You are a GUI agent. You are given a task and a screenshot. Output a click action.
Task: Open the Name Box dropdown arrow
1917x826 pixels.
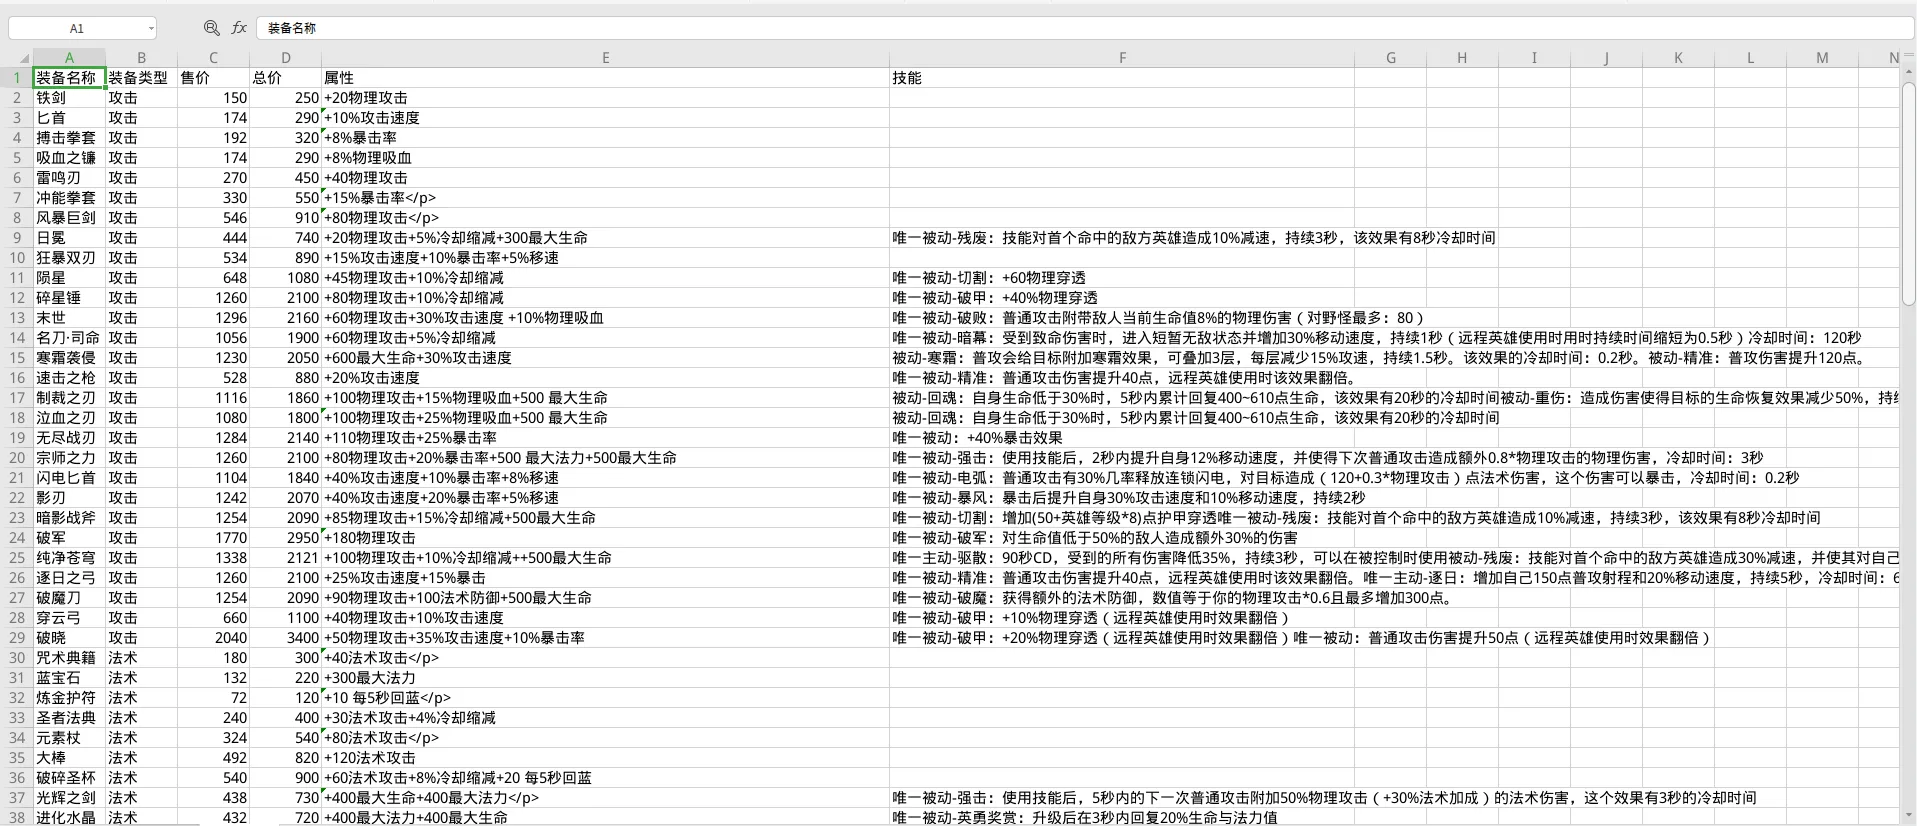coord(151,29)
